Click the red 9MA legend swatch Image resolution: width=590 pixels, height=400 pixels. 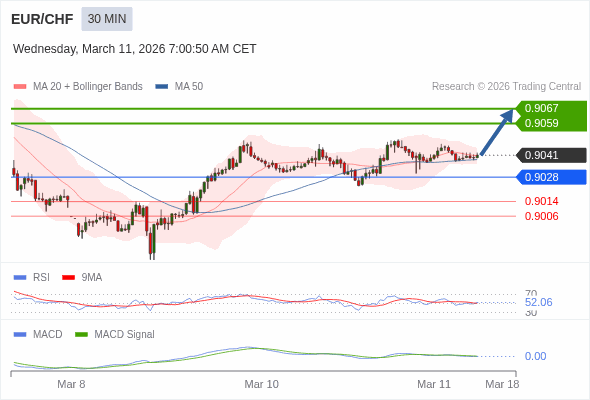68,278
